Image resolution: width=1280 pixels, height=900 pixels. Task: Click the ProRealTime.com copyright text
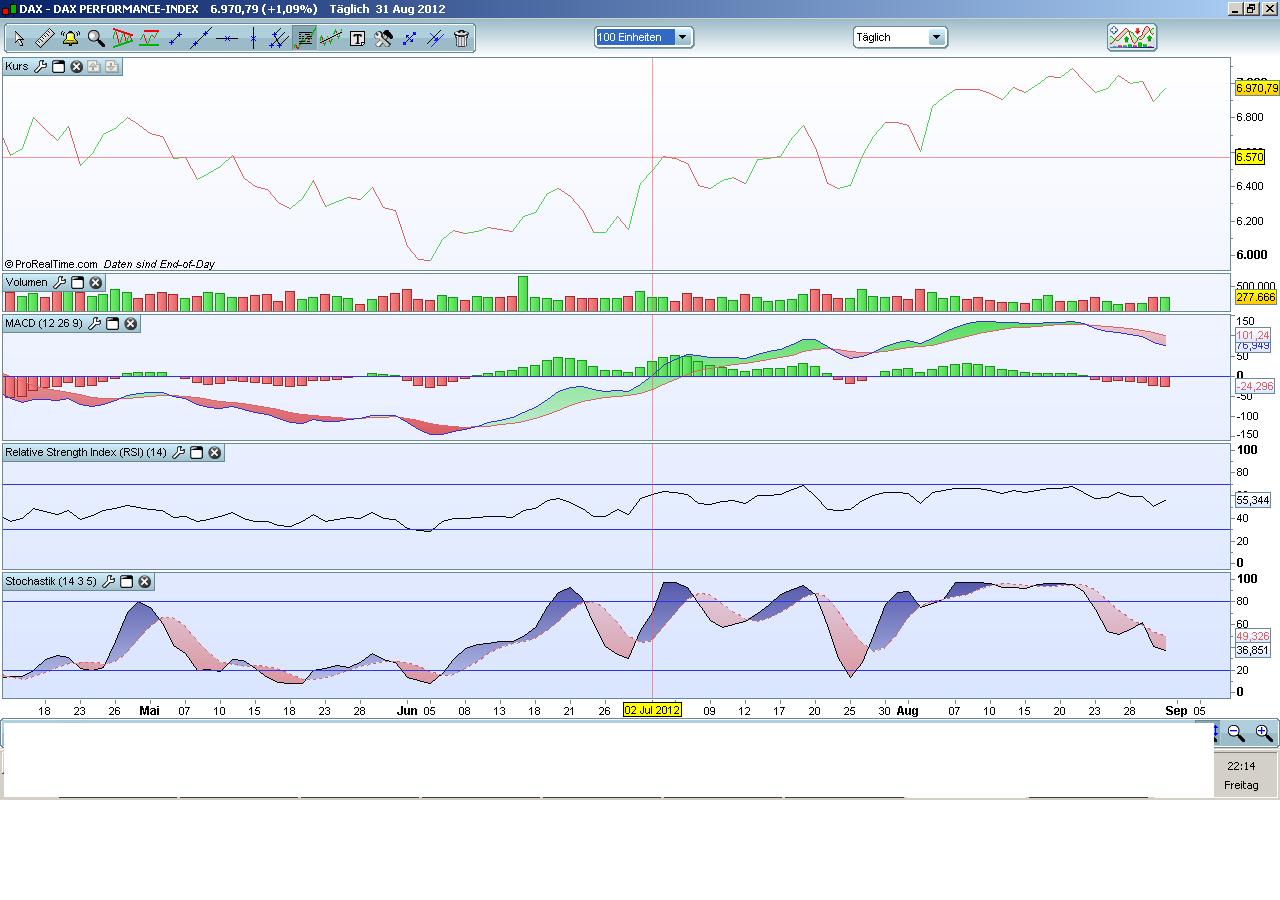51,264
